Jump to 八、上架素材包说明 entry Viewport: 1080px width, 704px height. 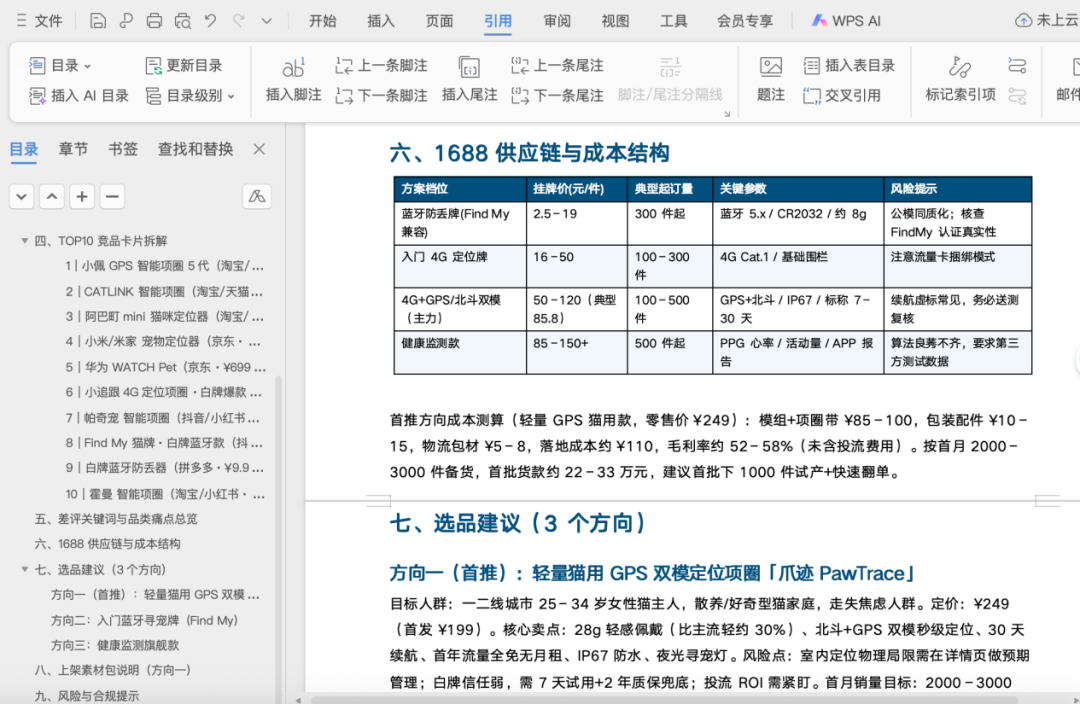113,670
